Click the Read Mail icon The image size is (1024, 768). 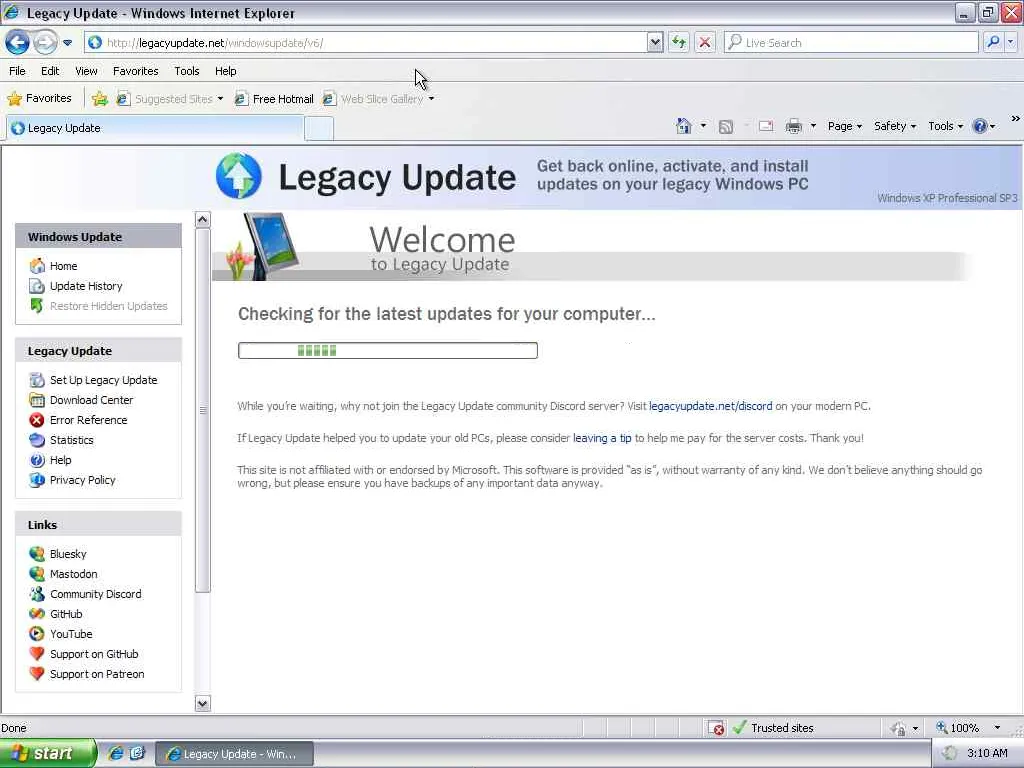[x=766, y=126]
